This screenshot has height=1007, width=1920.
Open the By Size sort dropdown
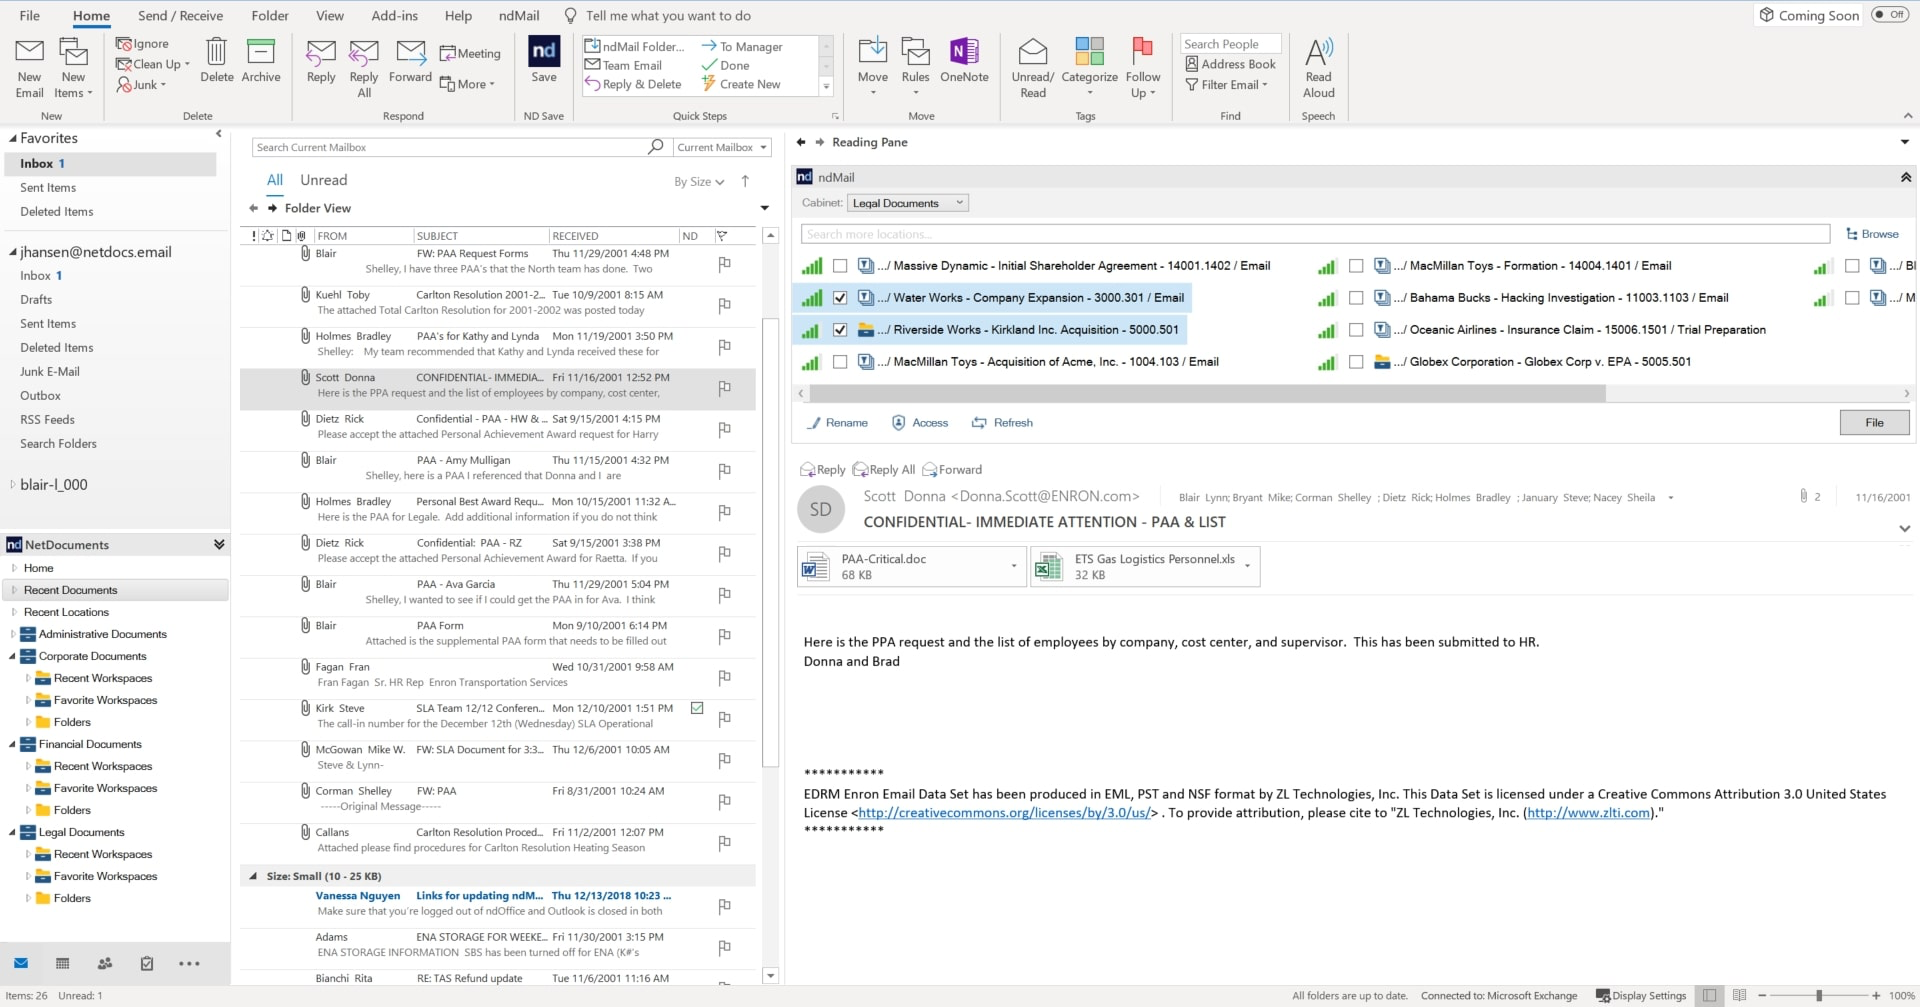pyautogui.click(x=699, y=182)
